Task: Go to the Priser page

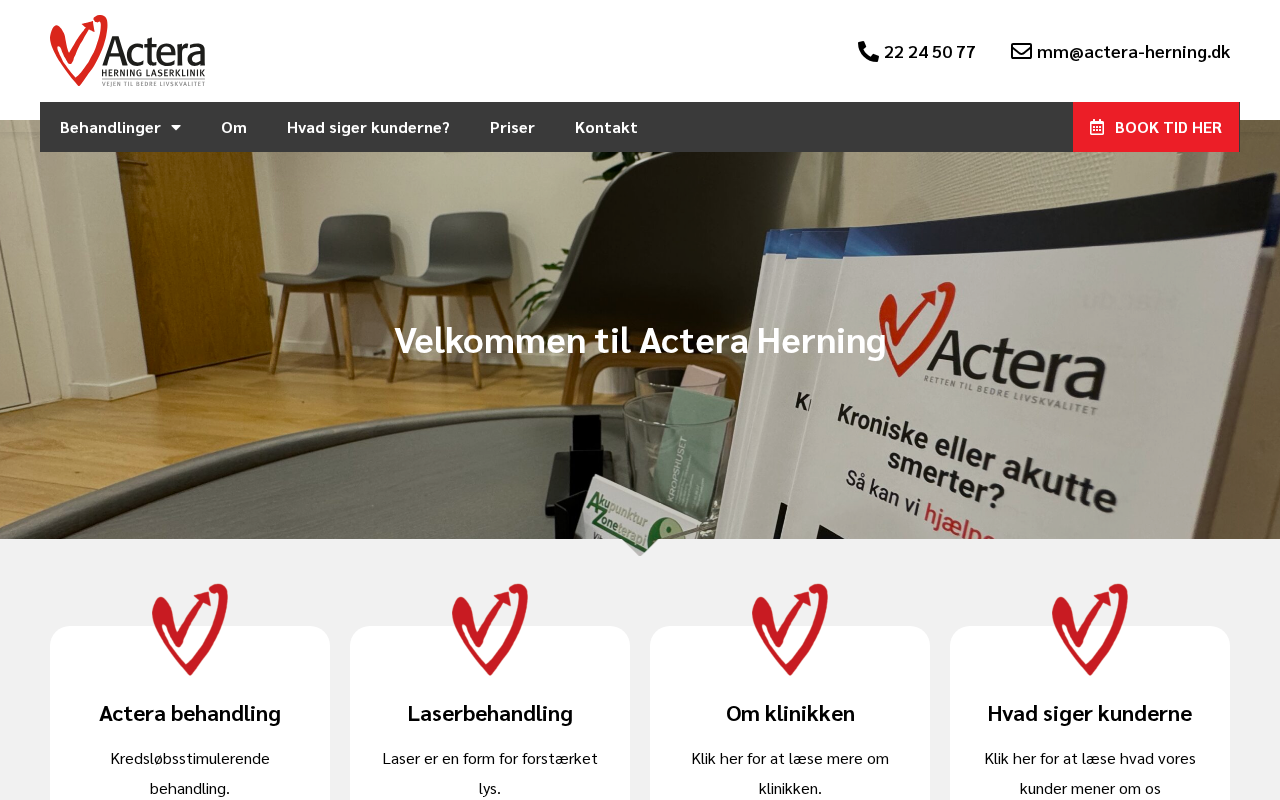Action: coord(512,127)
